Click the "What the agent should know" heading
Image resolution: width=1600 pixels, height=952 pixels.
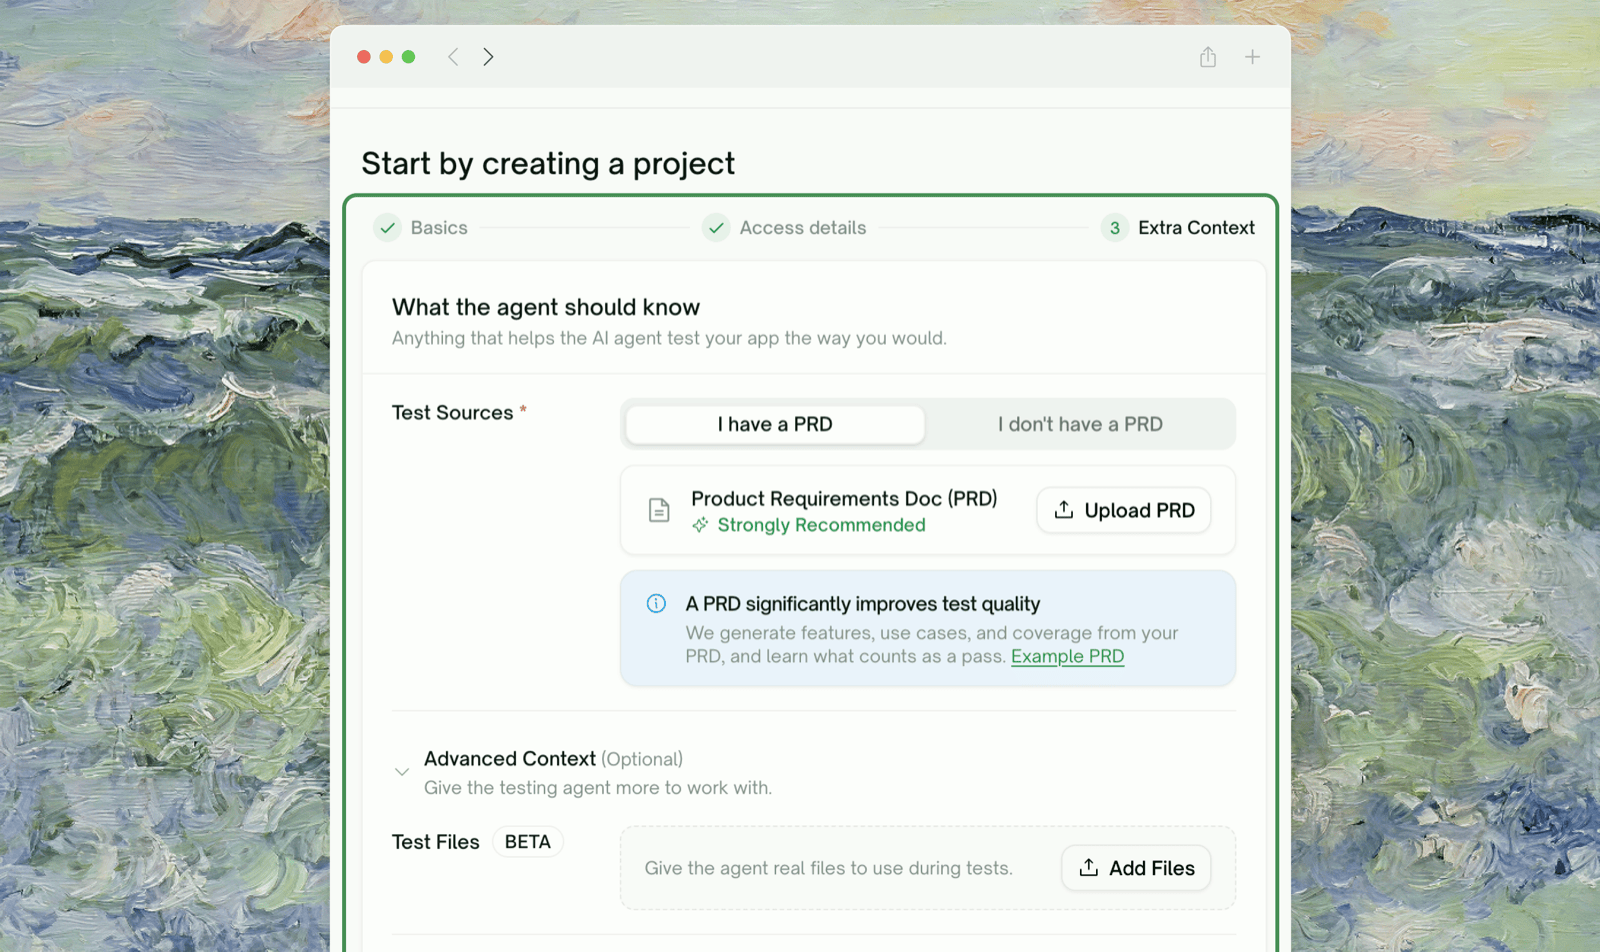[x=546, y=307]
